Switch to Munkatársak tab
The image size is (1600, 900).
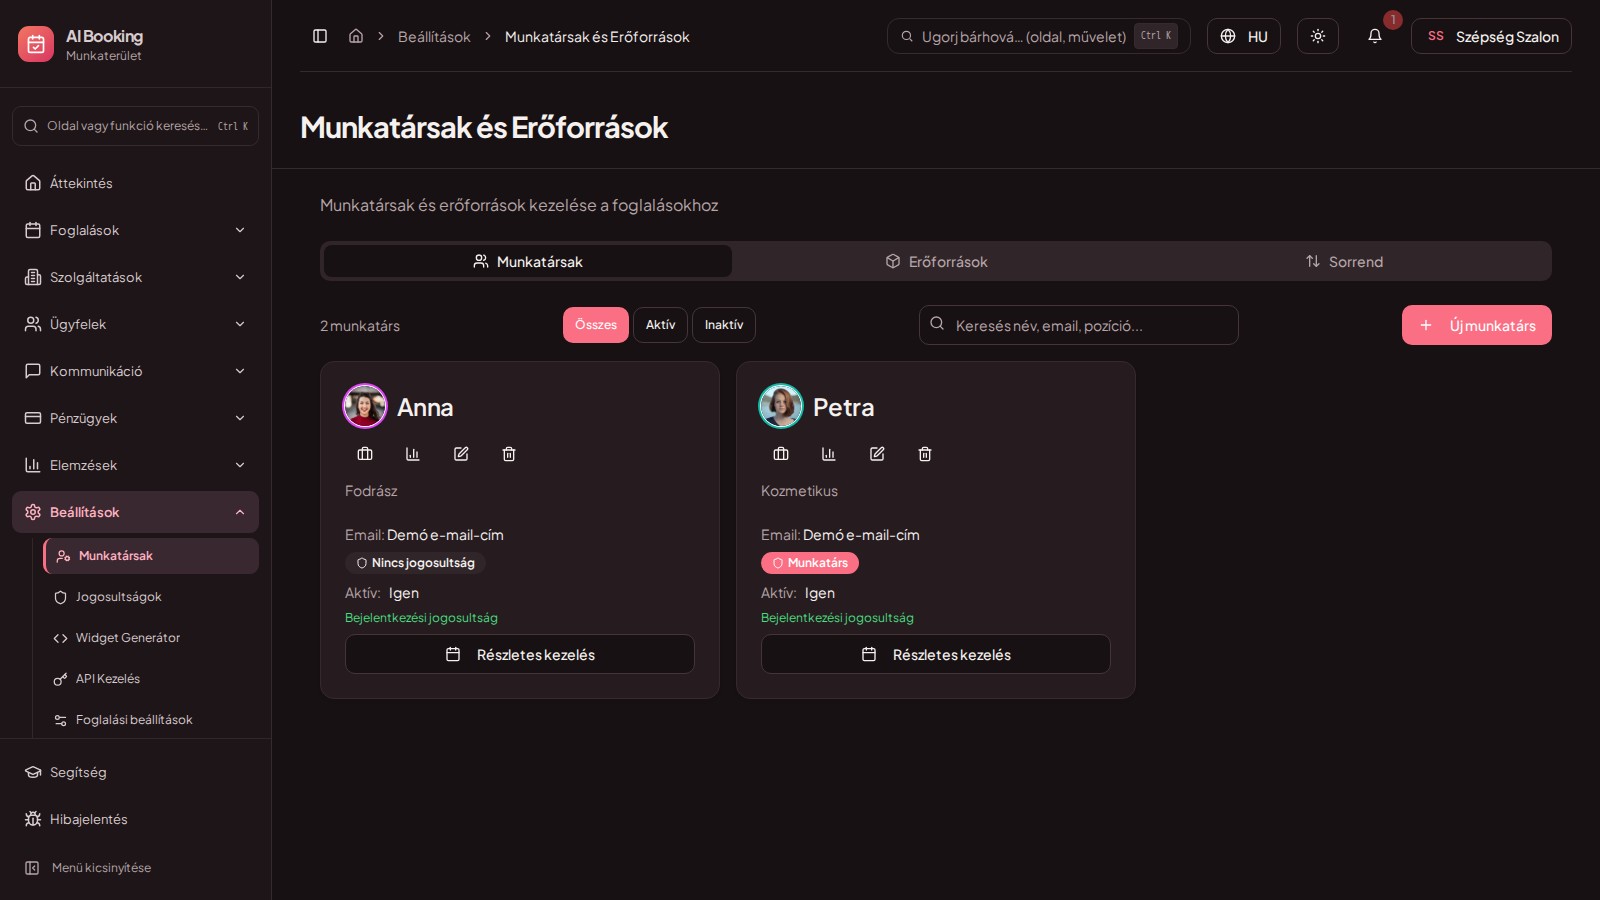[528, 261]
